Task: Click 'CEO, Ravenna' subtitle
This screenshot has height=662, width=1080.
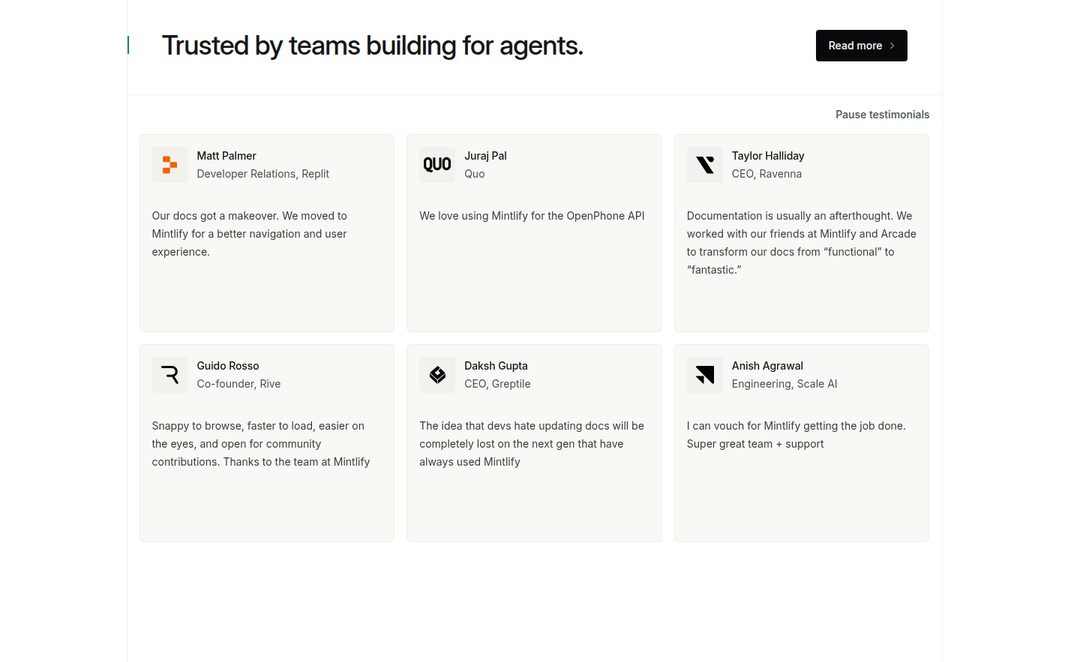Action: [767, 174]
